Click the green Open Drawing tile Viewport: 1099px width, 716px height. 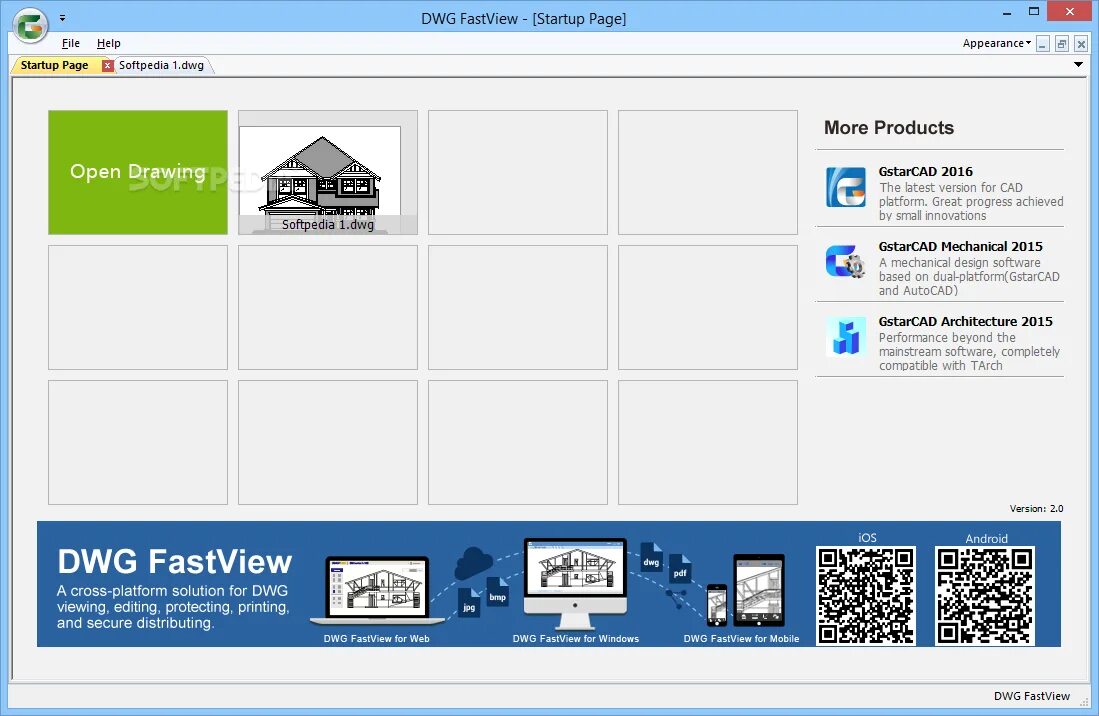[138, 172]
